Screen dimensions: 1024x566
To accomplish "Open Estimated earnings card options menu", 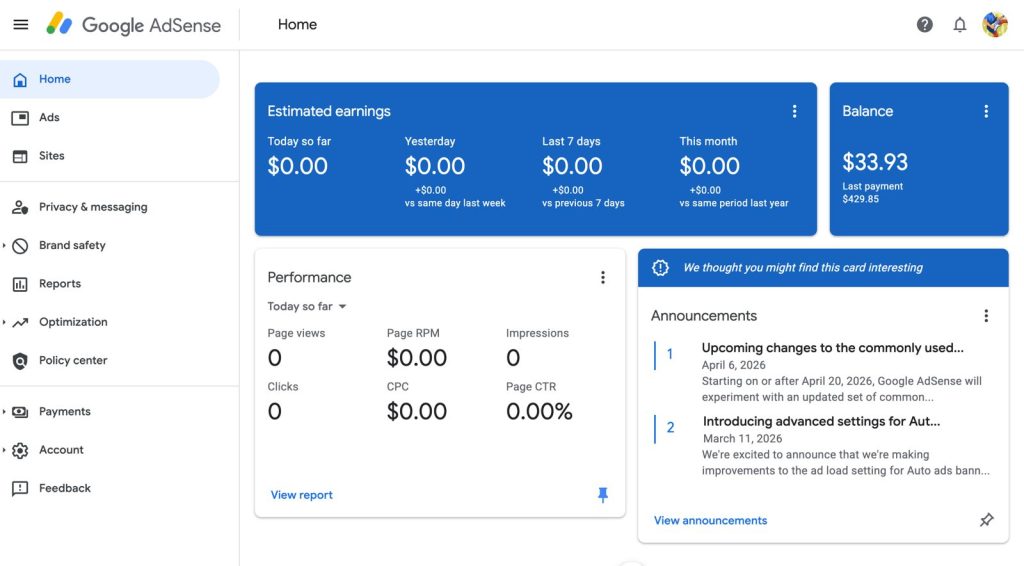I will tap(795, 111).
